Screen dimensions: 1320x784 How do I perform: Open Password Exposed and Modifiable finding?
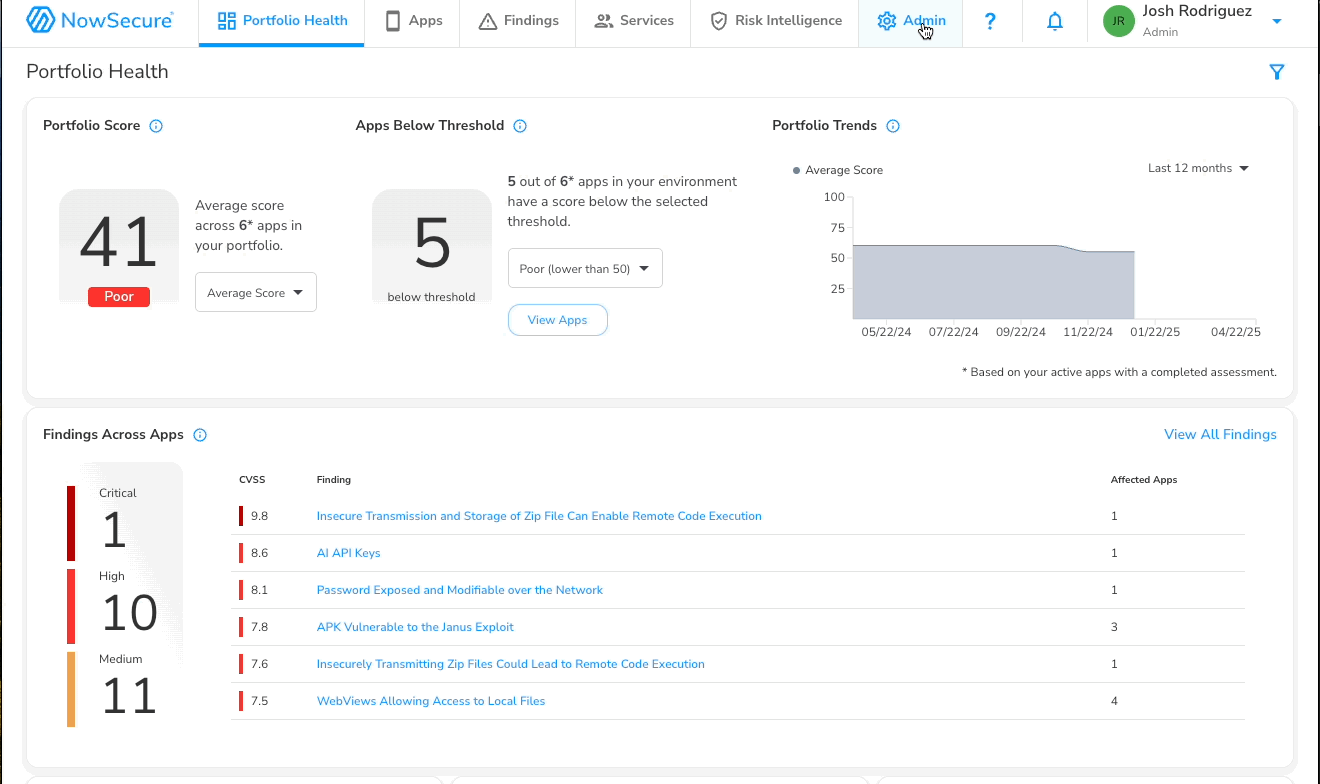click(x=460, y=590)
